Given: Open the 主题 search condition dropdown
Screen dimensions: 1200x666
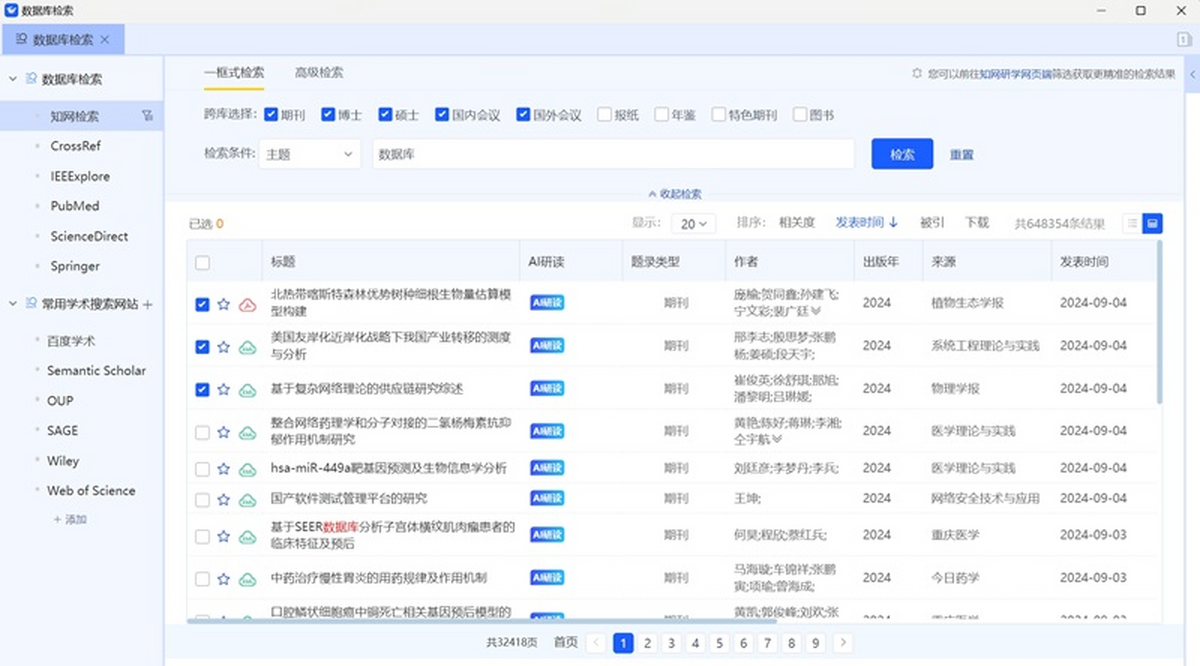Looking at the screenshot, I should (309, 154).
